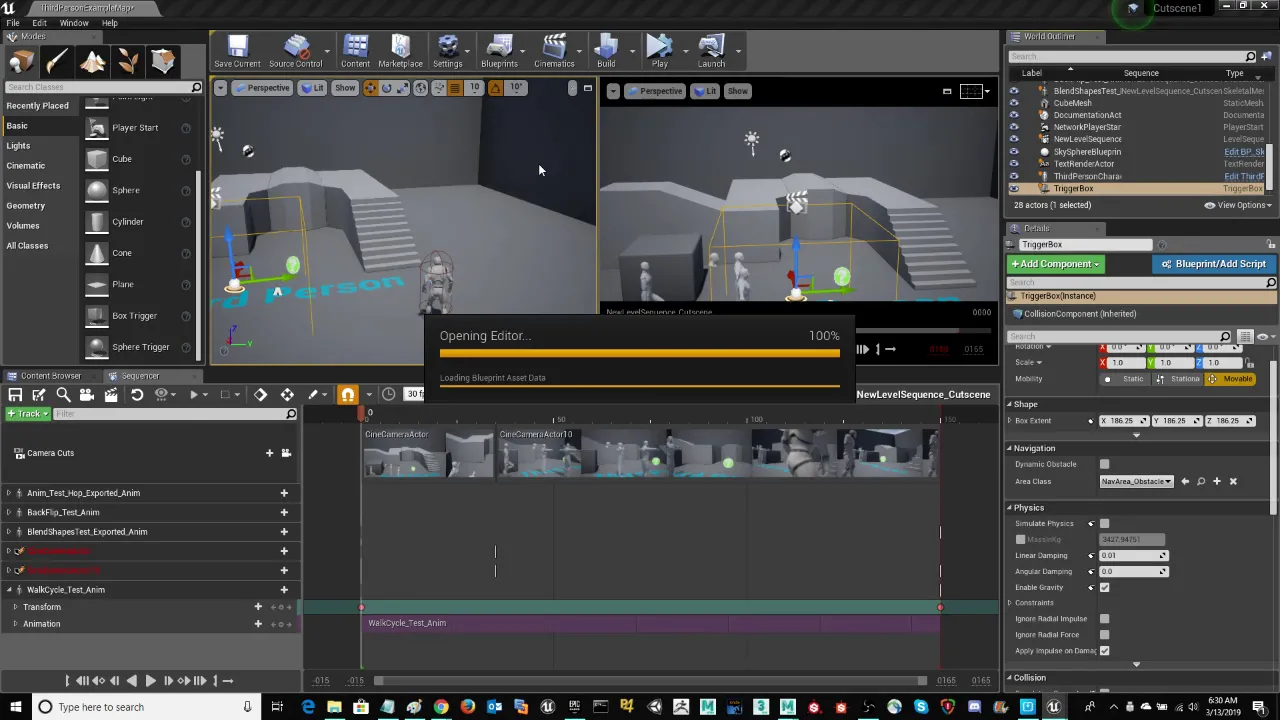The image size is (1280, 720).
Task: Uncheck the Enable Gravity checkbox
Action: 1104,587
